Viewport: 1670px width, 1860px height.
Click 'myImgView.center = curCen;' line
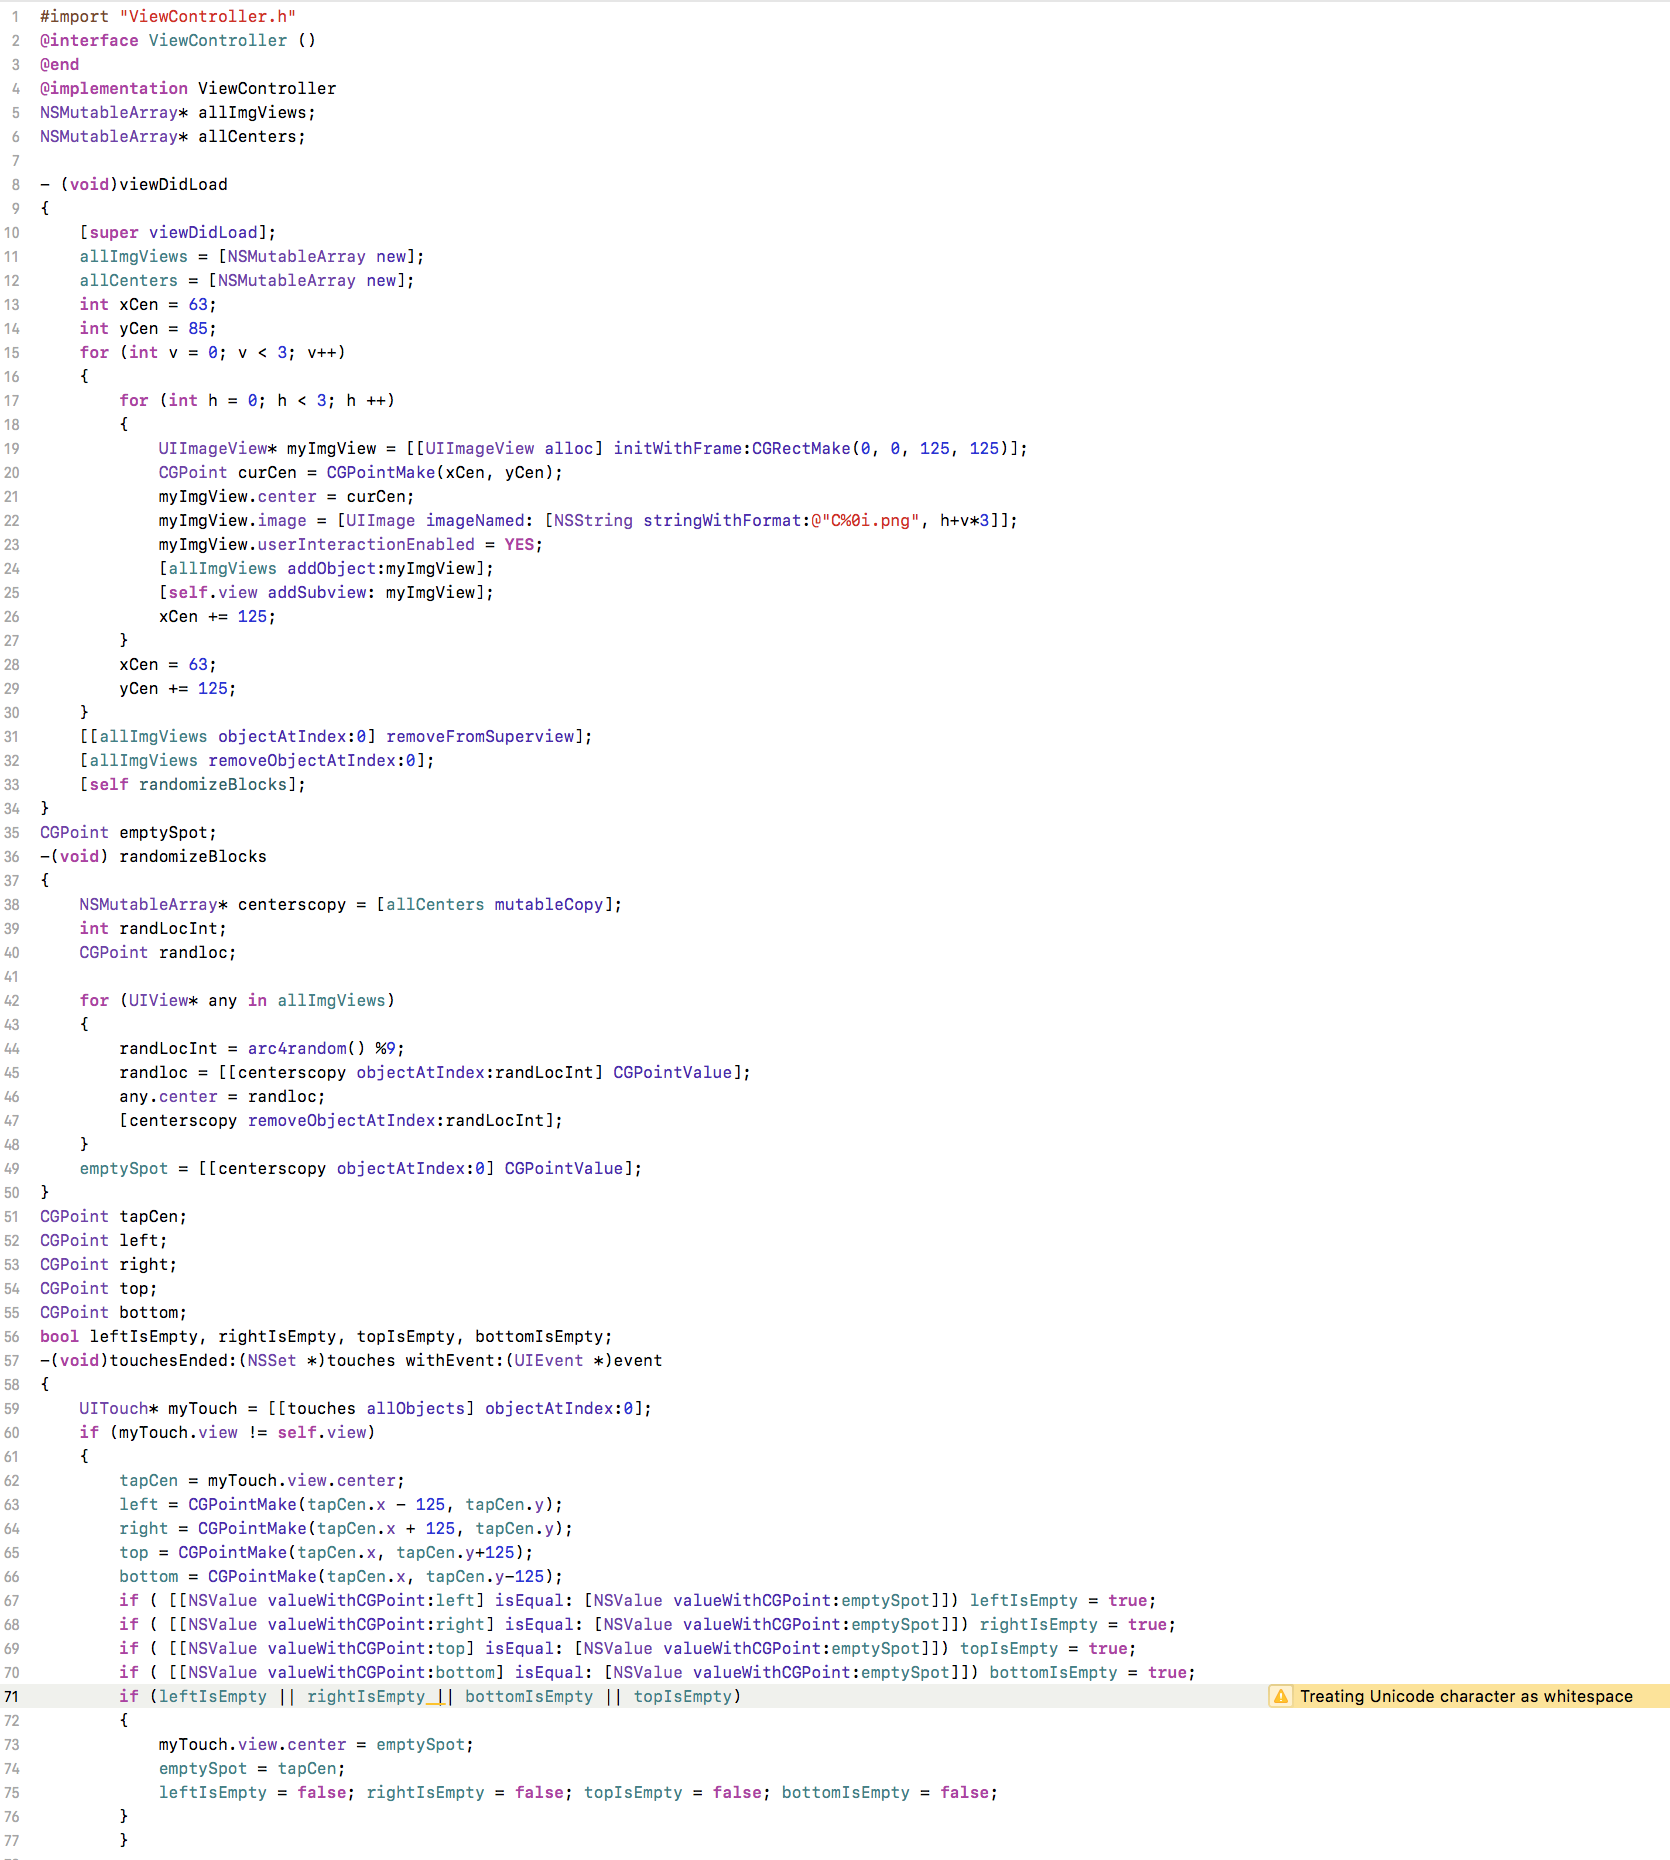tap(286, 496)
